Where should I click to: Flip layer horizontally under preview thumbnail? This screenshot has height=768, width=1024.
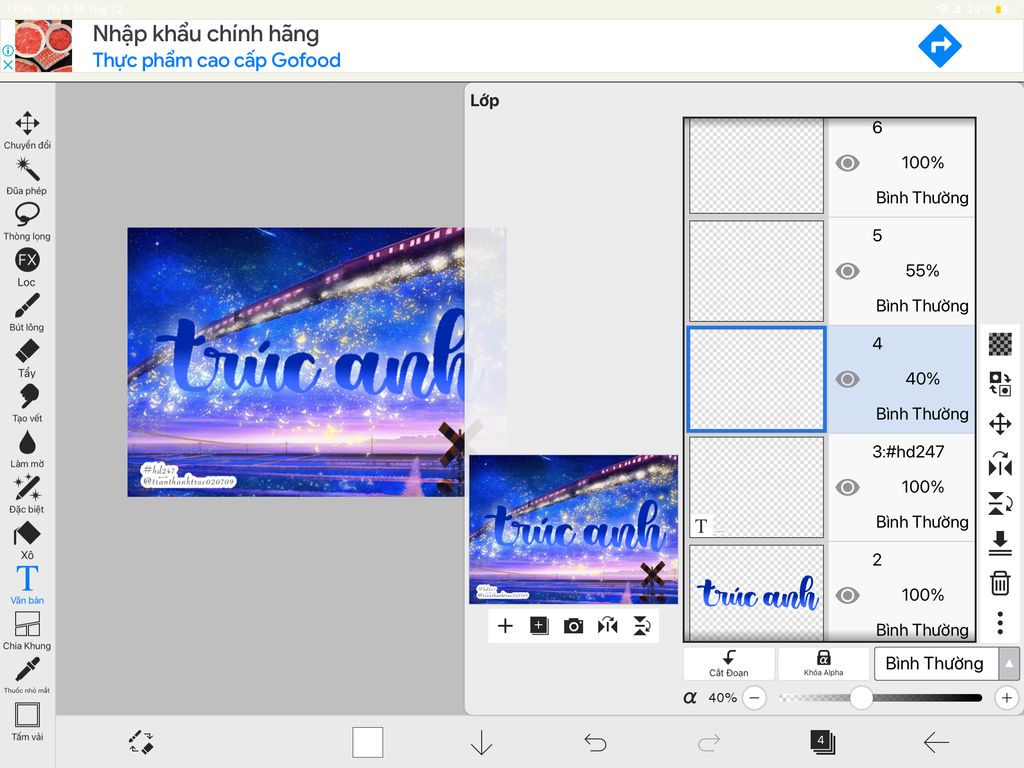tap(607, 626)
